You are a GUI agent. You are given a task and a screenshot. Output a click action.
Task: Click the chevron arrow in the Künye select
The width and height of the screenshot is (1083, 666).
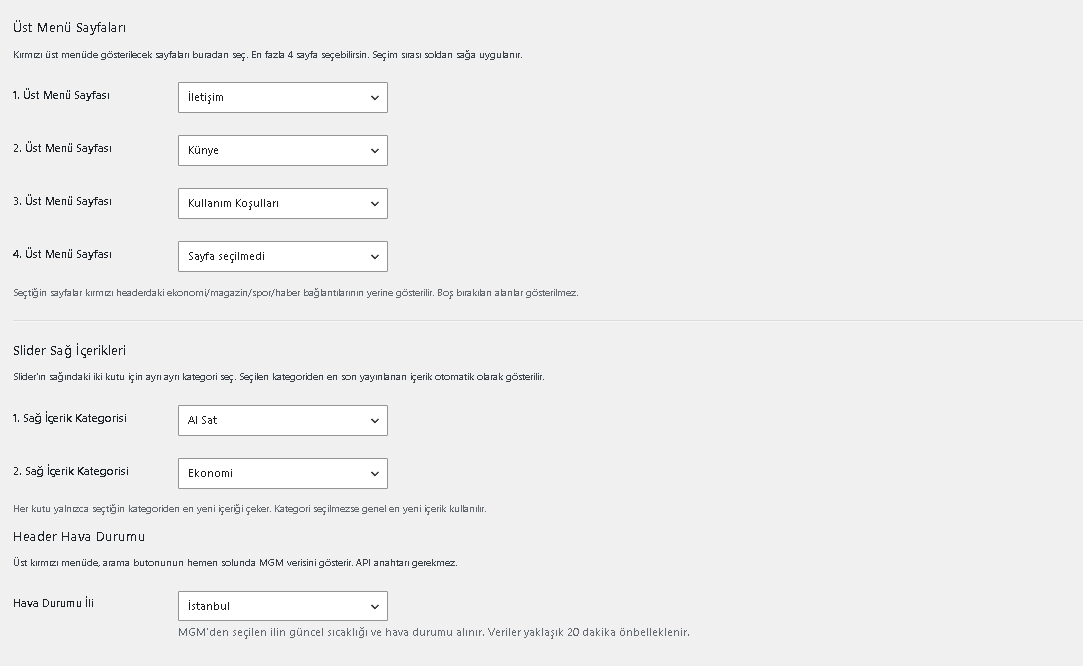374,151
